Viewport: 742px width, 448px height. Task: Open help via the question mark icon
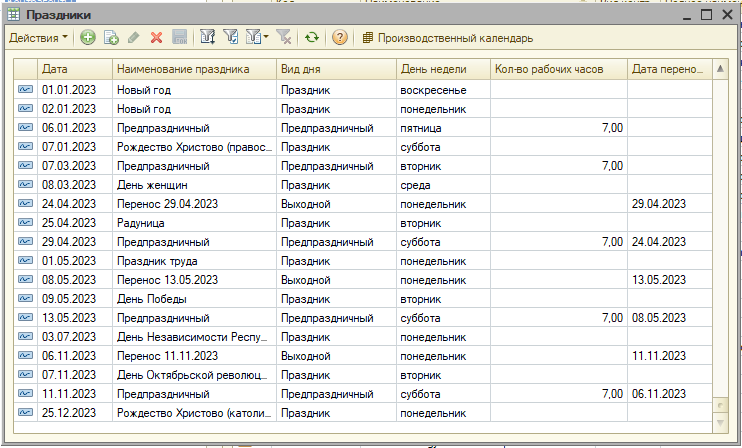point(340,38)
